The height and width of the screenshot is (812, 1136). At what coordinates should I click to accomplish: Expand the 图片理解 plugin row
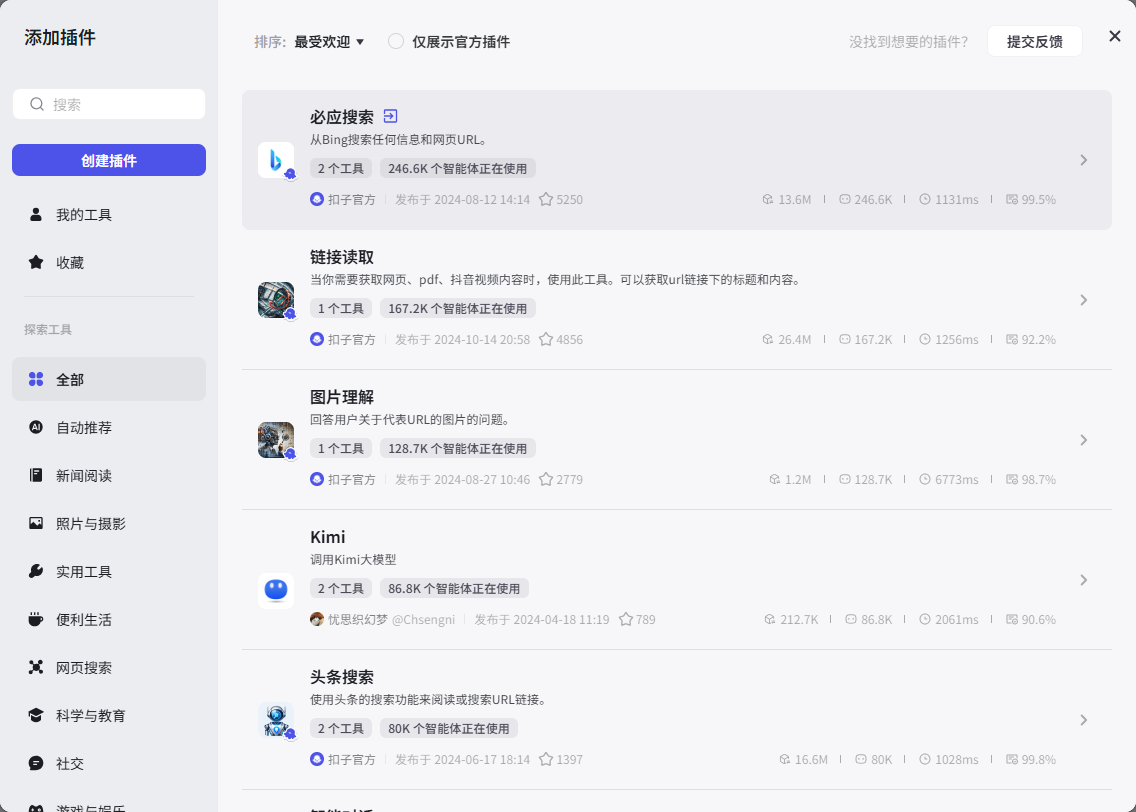pyautogui.click(x=1083, y=439)
